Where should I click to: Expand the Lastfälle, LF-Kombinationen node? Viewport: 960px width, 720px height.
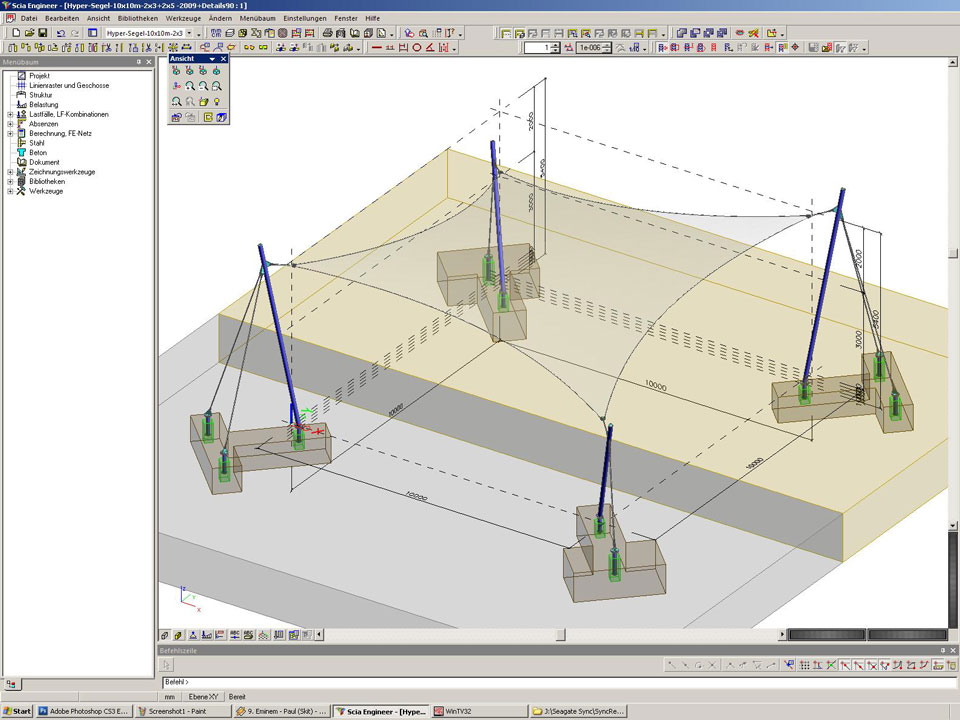[x=10, y=114]
